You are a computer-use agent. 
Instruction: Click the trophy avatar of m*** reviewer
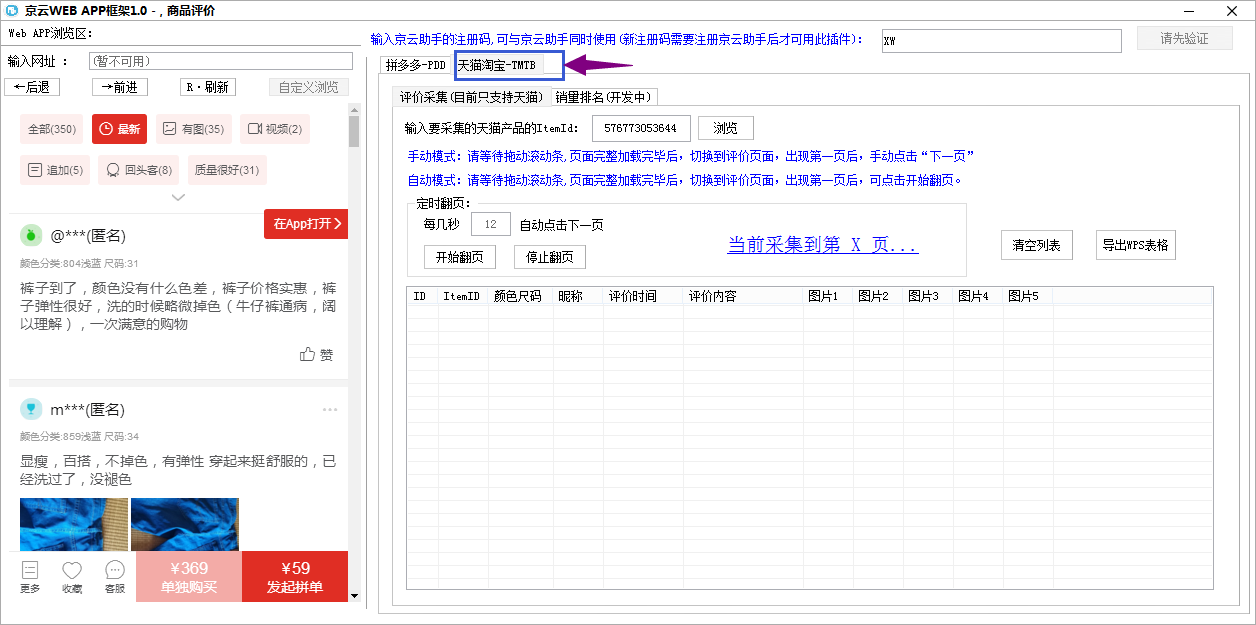(x=31, y=409)
